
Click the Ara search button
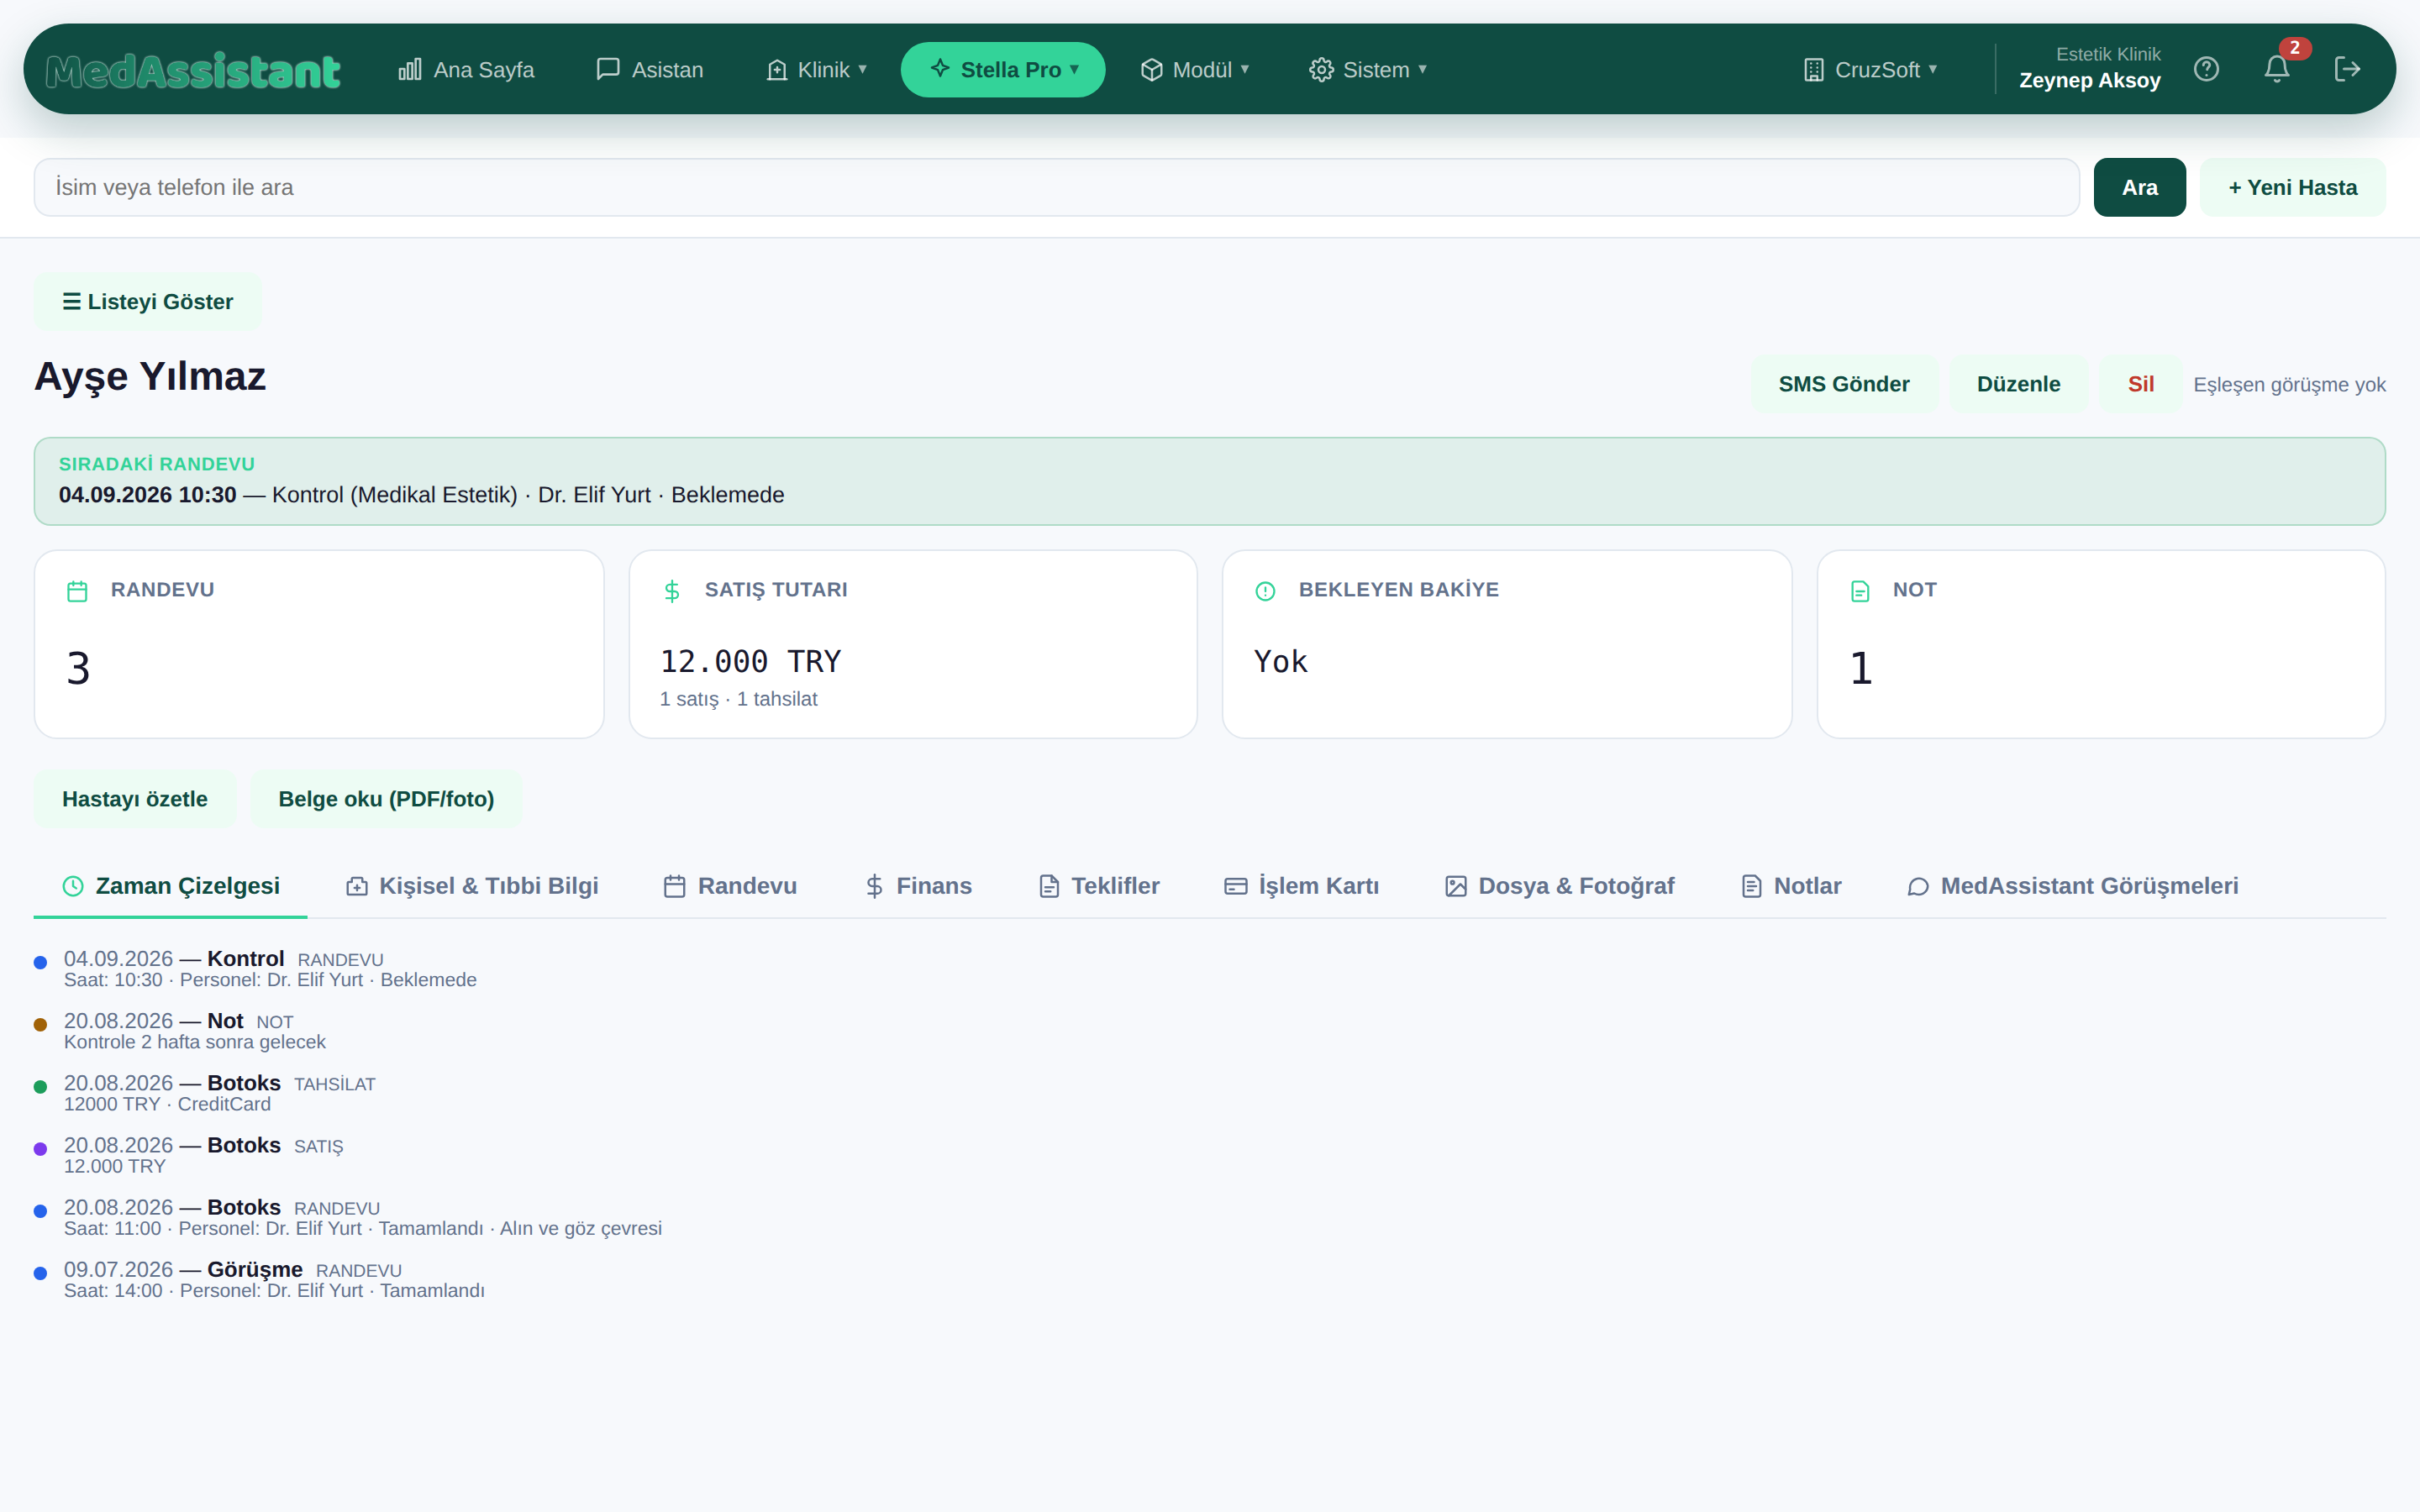point(2139,187)
